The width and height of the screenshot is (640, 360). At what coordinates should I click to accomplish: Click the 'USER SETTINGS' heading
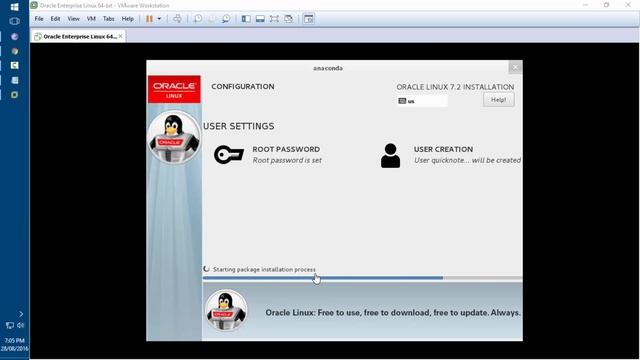point(238,126)
